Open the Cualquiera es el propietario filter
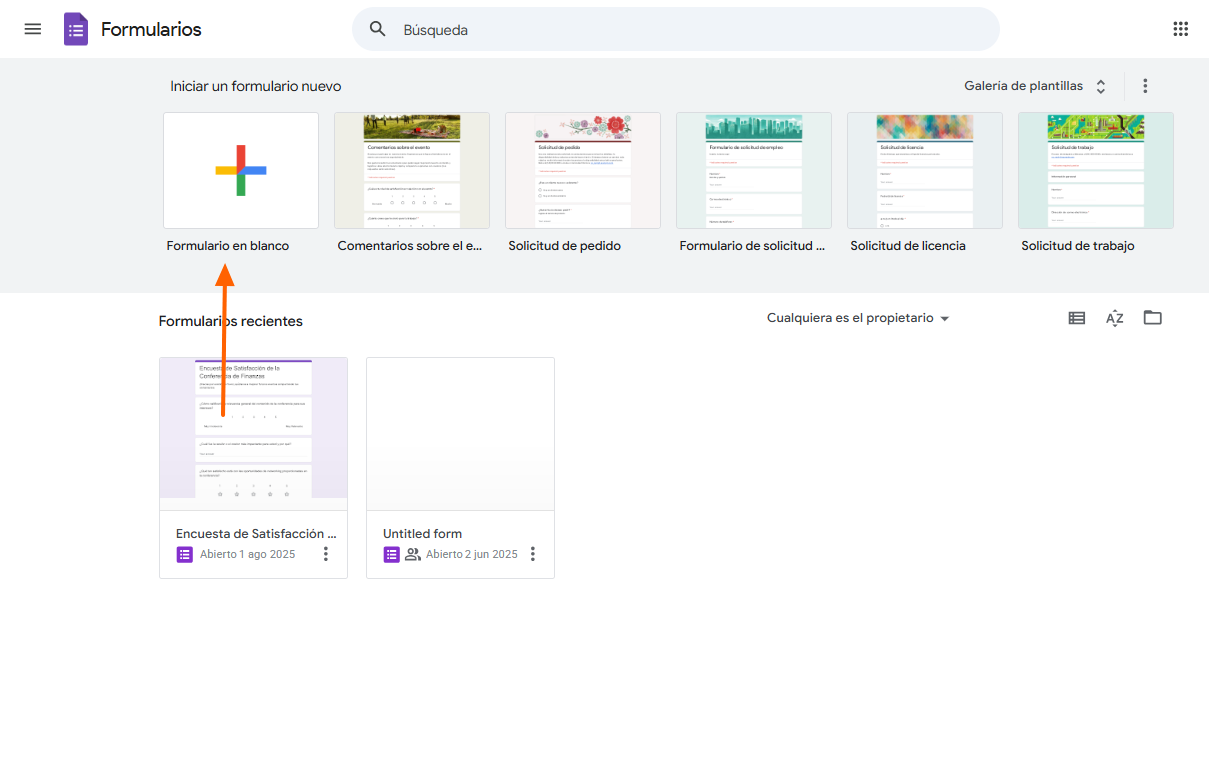1209x768 pixels. pyautogui.click(x=857, y=317)
